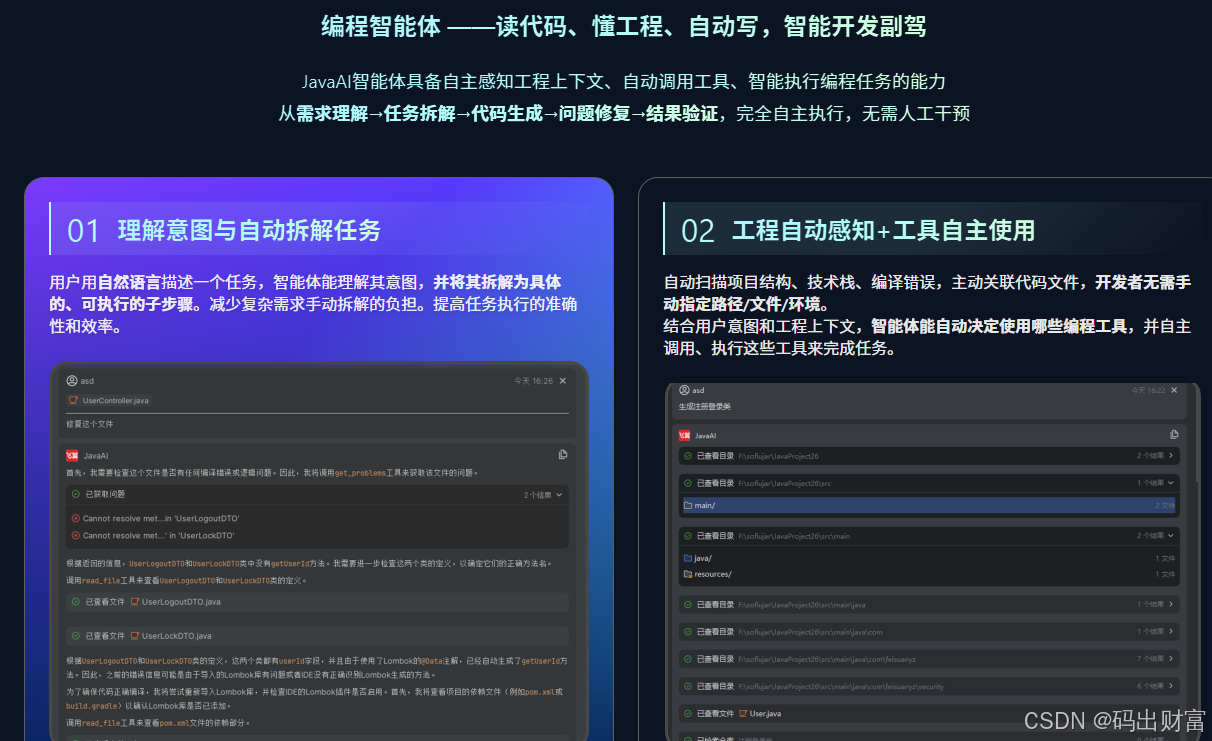Expand 7 results for directory com\feisuanyz
This screenshot has width=1212, height=741.
click(x=1172, y=659)
